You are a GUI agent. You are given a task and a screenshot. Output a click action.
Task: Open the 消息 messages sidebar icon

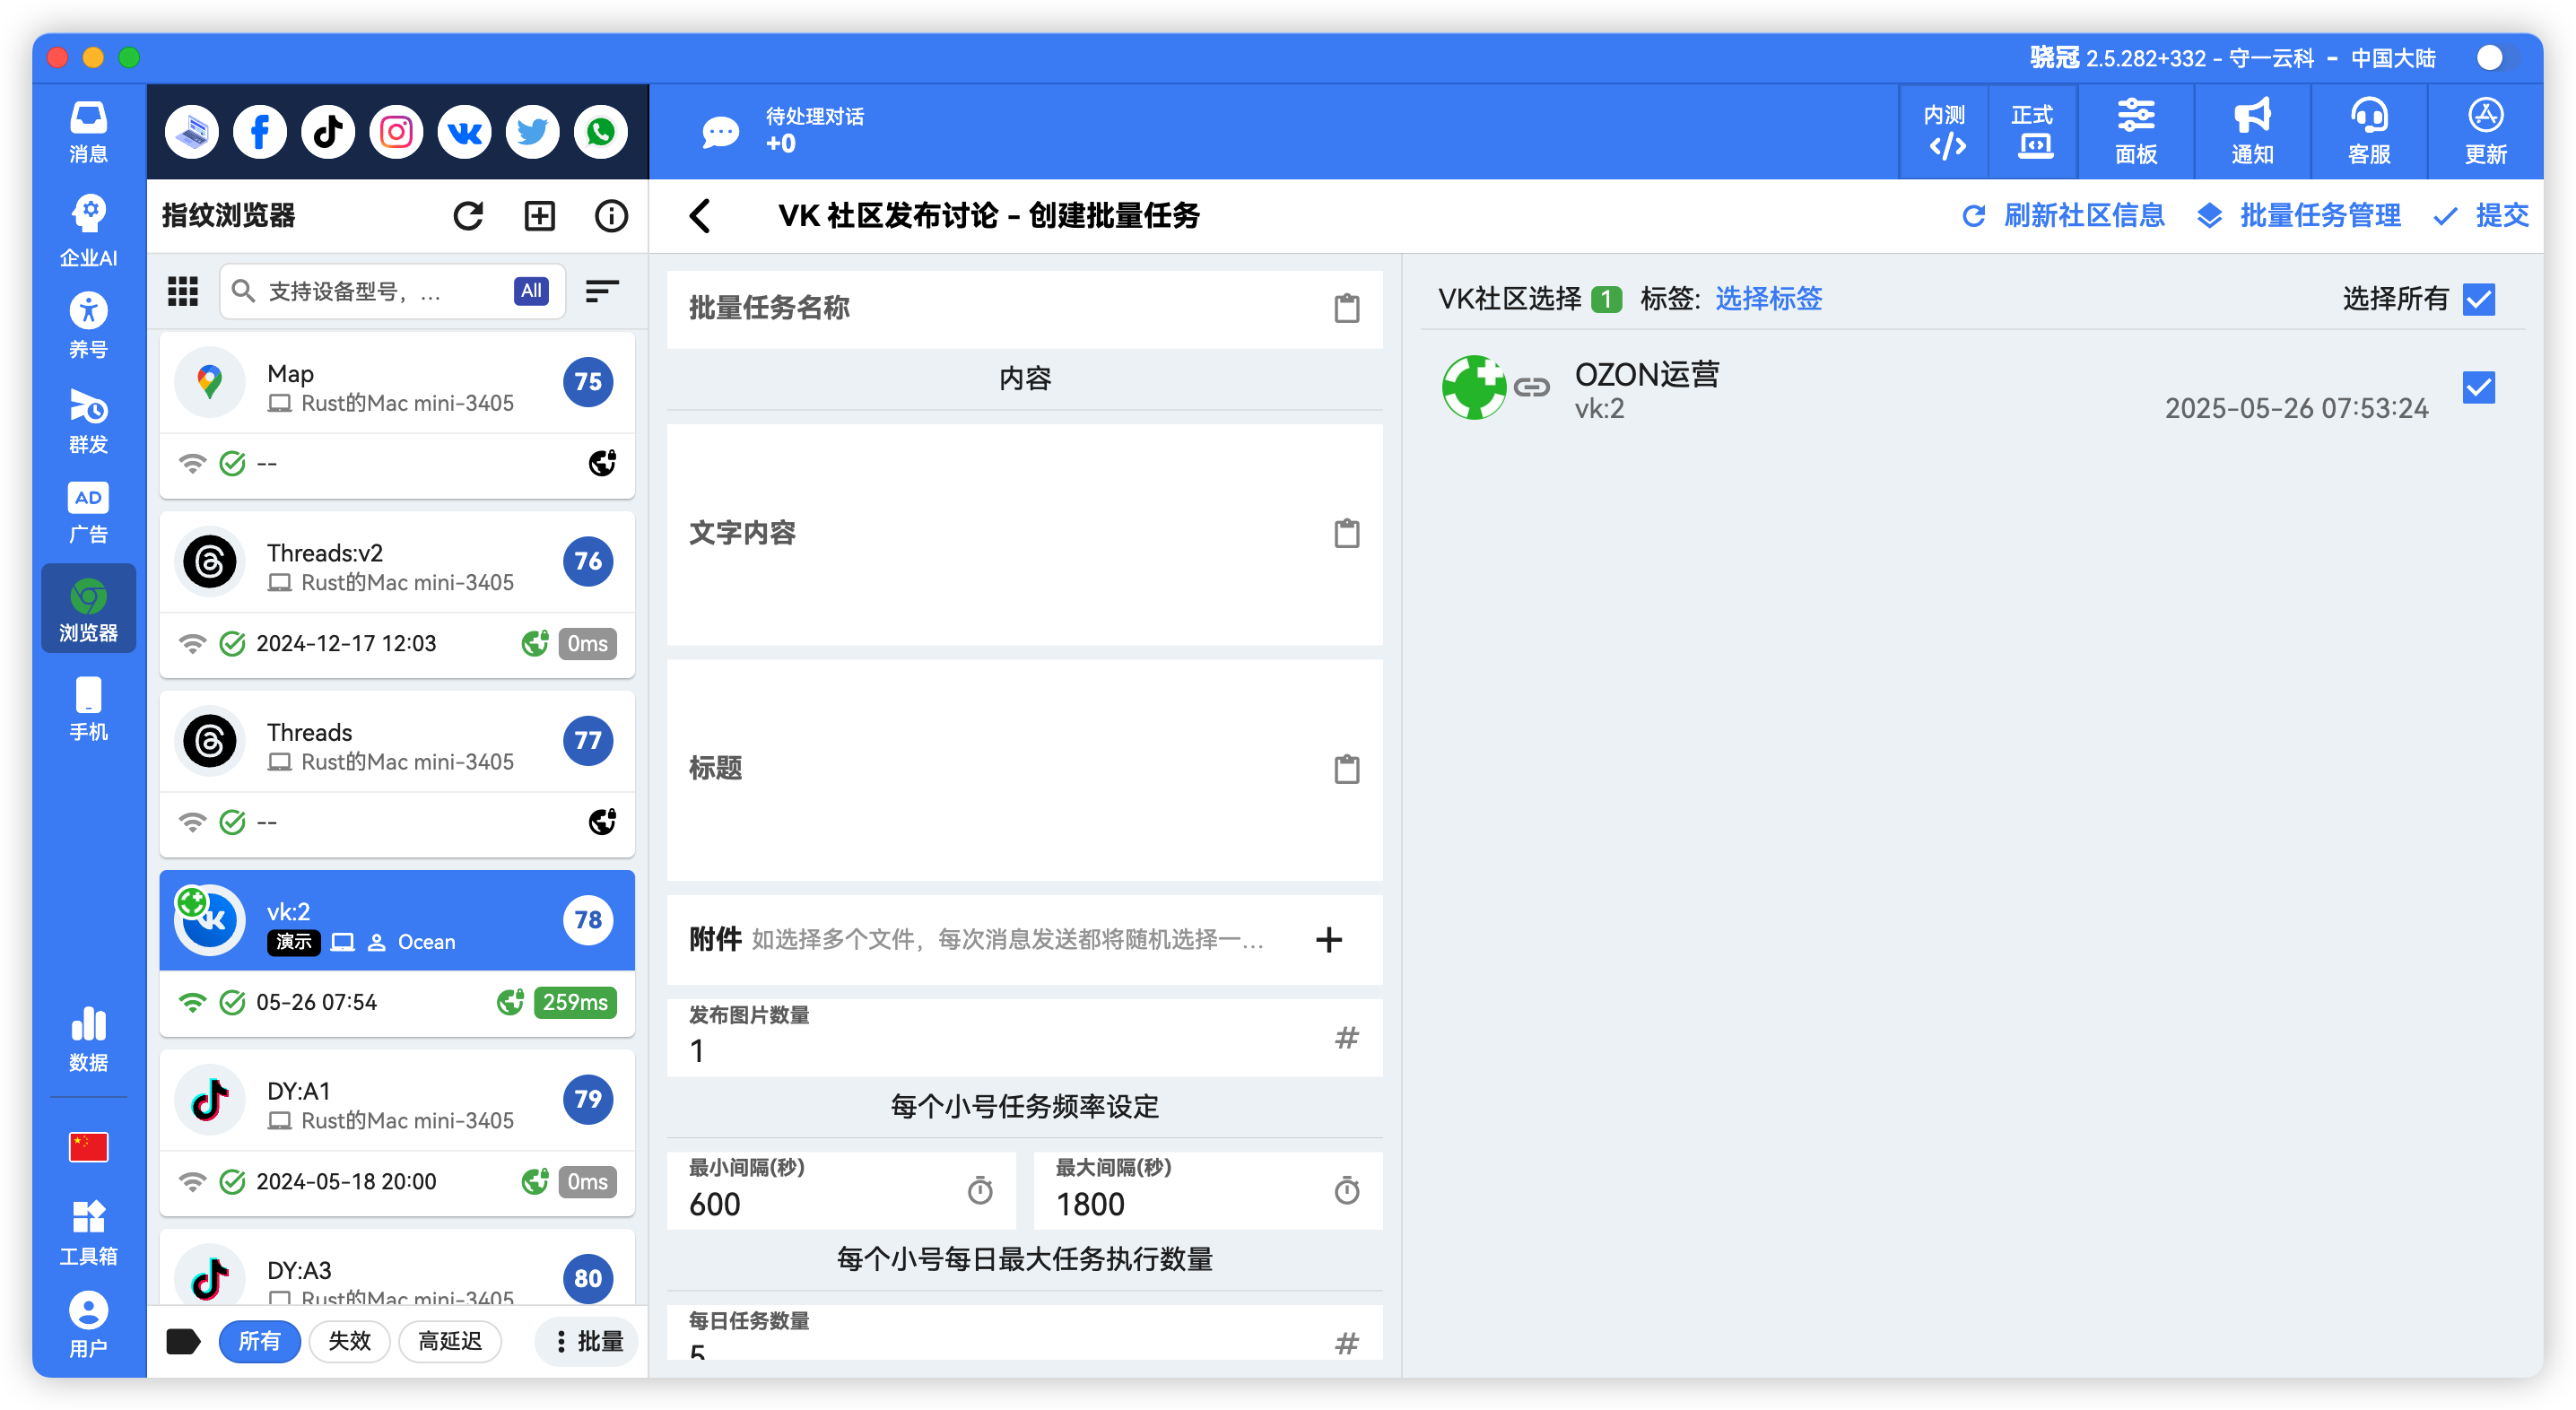88,131
